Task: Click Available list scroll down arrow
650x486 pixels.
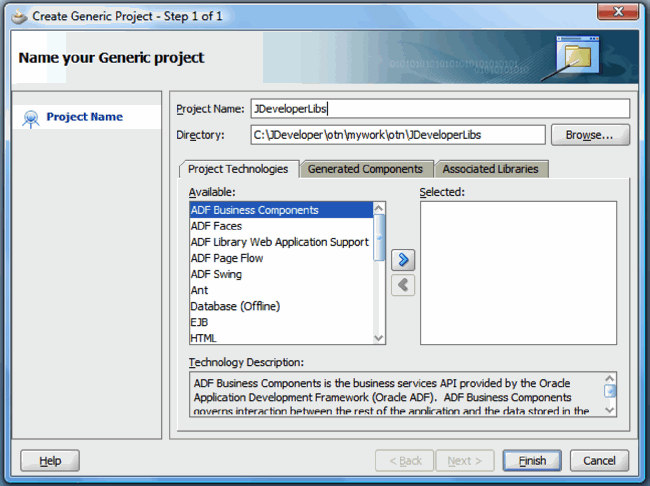Action: [379, 338]
